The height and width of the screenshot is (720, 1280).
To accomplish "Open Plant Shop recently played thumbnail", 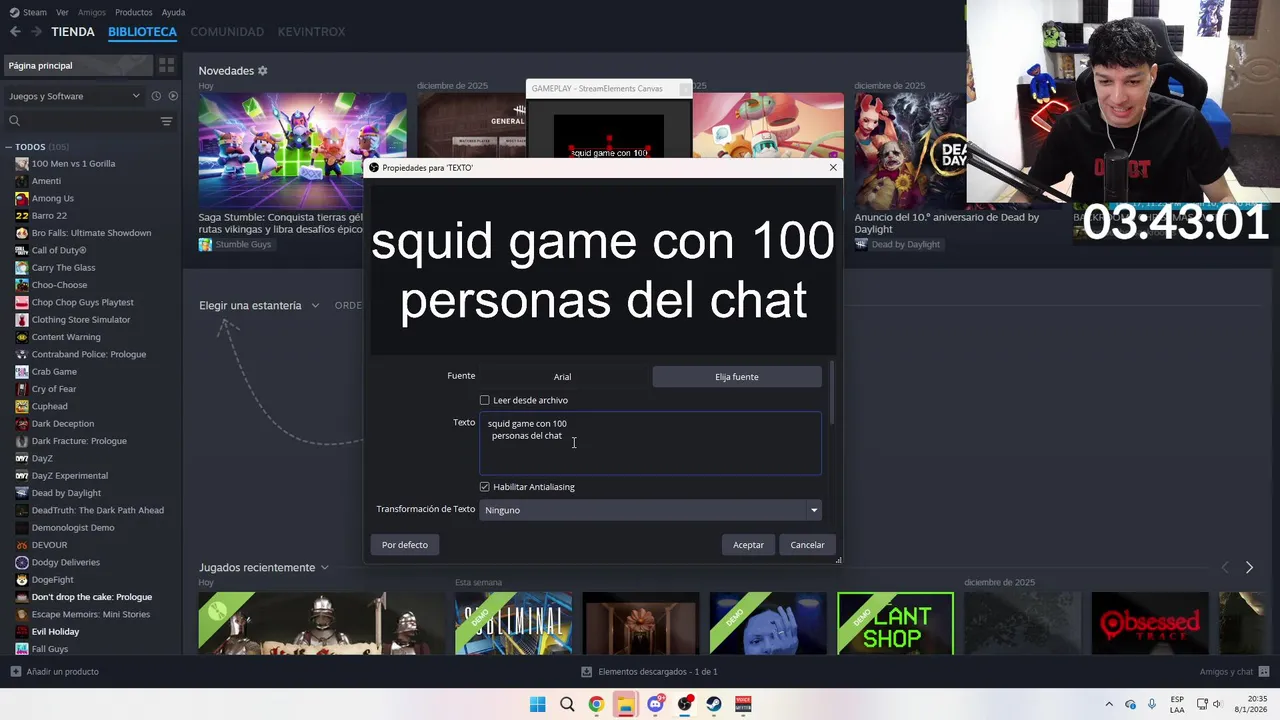I will point(895,624).
